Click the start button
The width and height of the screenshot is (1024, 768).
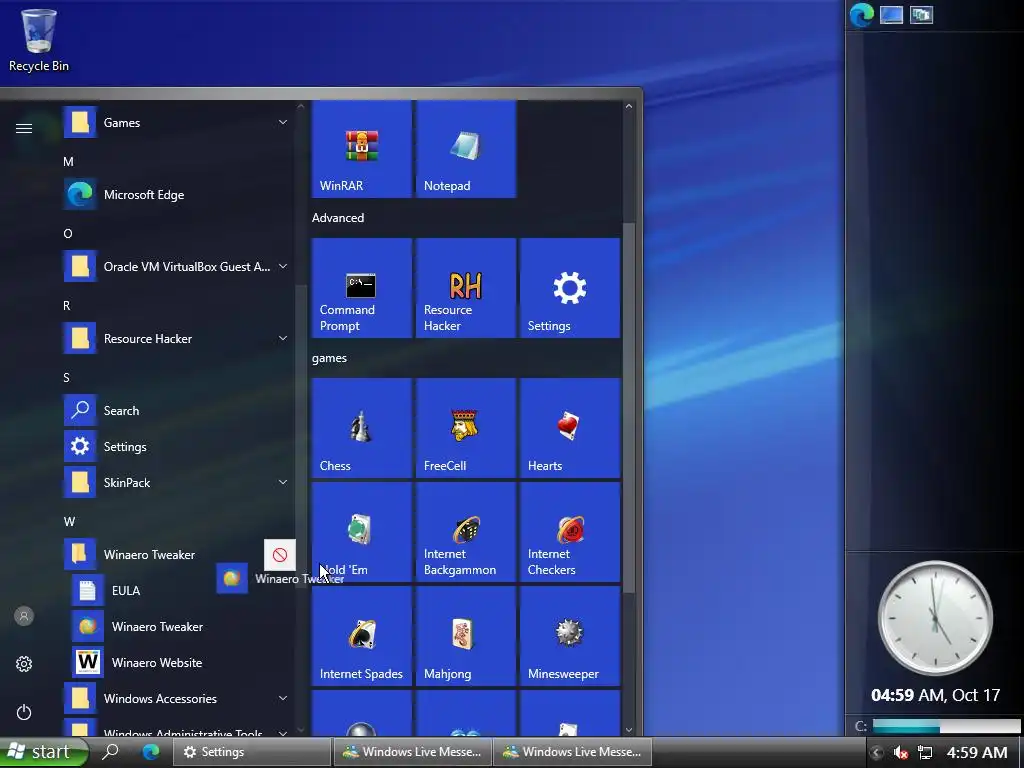tap(42, 752)
